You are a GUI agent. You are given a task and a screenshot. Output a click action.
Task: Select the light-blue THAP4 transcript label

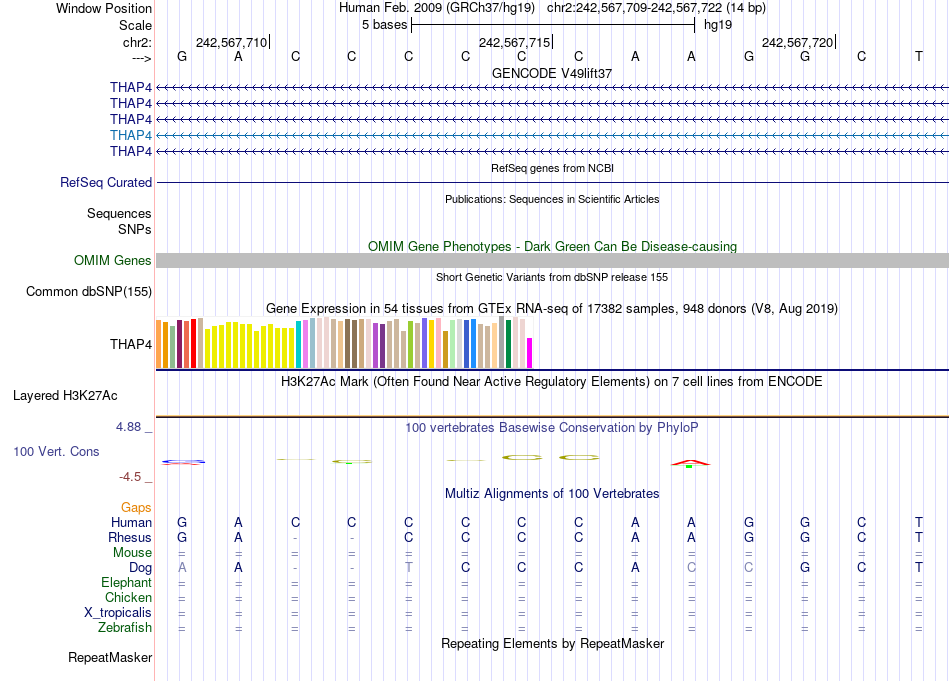[131, 135]
